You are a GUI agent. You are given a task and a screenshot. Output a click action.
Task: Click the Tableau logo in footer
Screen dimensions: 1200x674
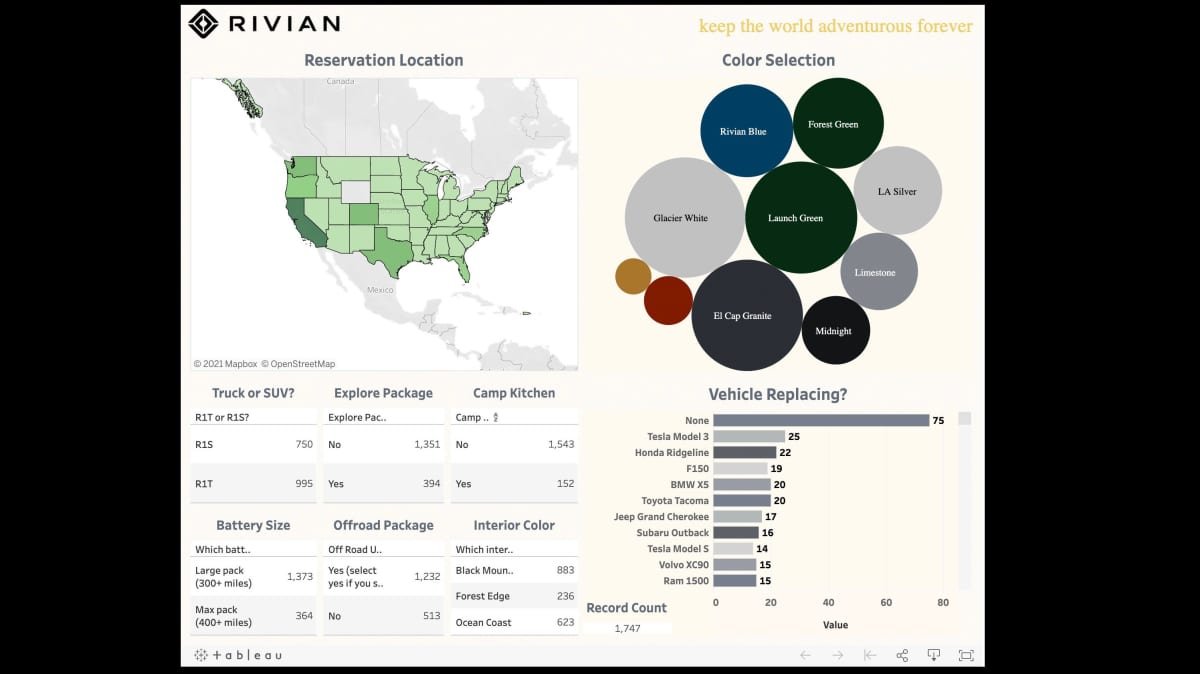click(x=238, y=655)
